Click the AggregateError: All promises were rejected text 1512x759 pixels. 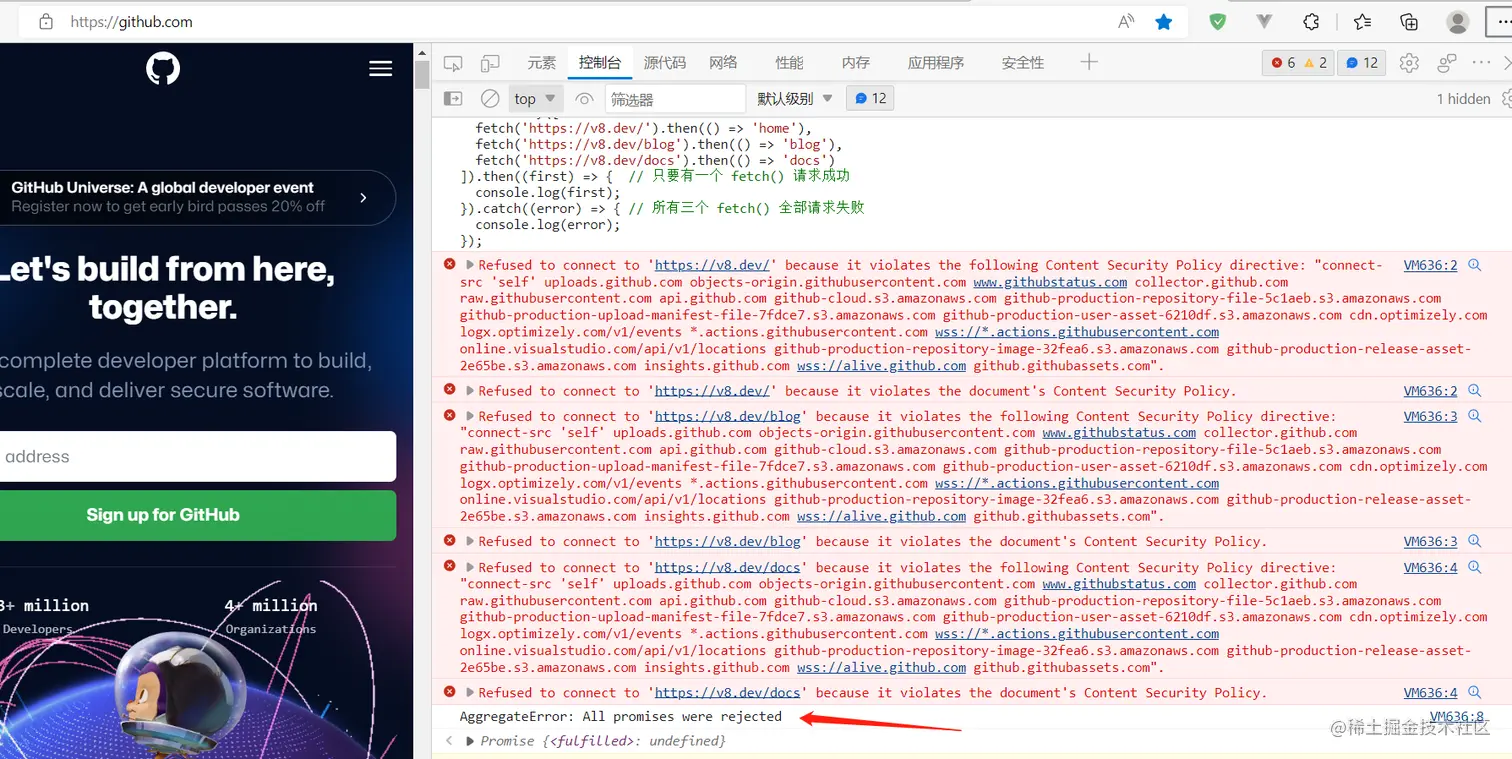coord(620,716)
